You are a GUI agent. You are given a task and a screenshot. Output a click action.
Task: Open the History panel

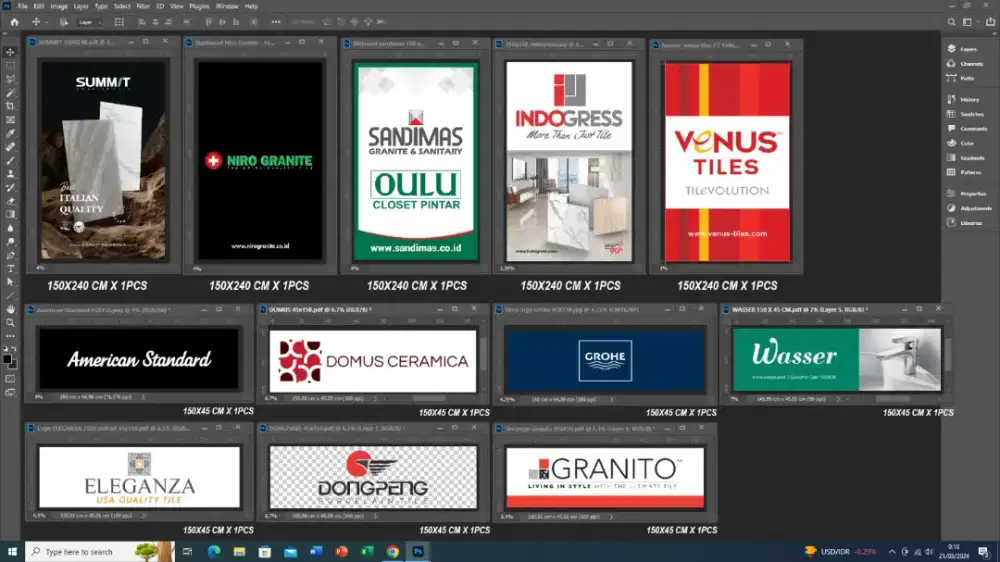click(x=964, y=100)
